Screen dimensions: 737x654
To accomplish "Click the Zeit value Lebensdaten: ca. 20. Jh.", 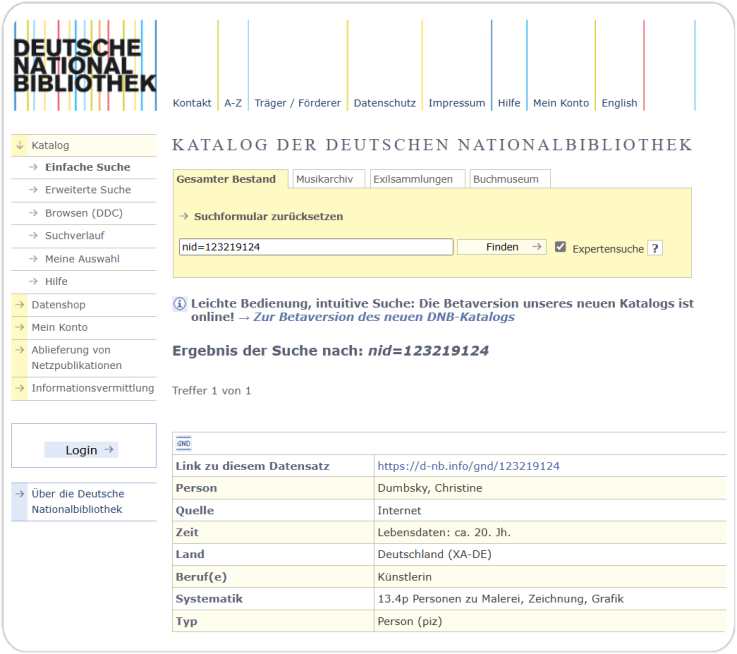I will click(444, 532).
